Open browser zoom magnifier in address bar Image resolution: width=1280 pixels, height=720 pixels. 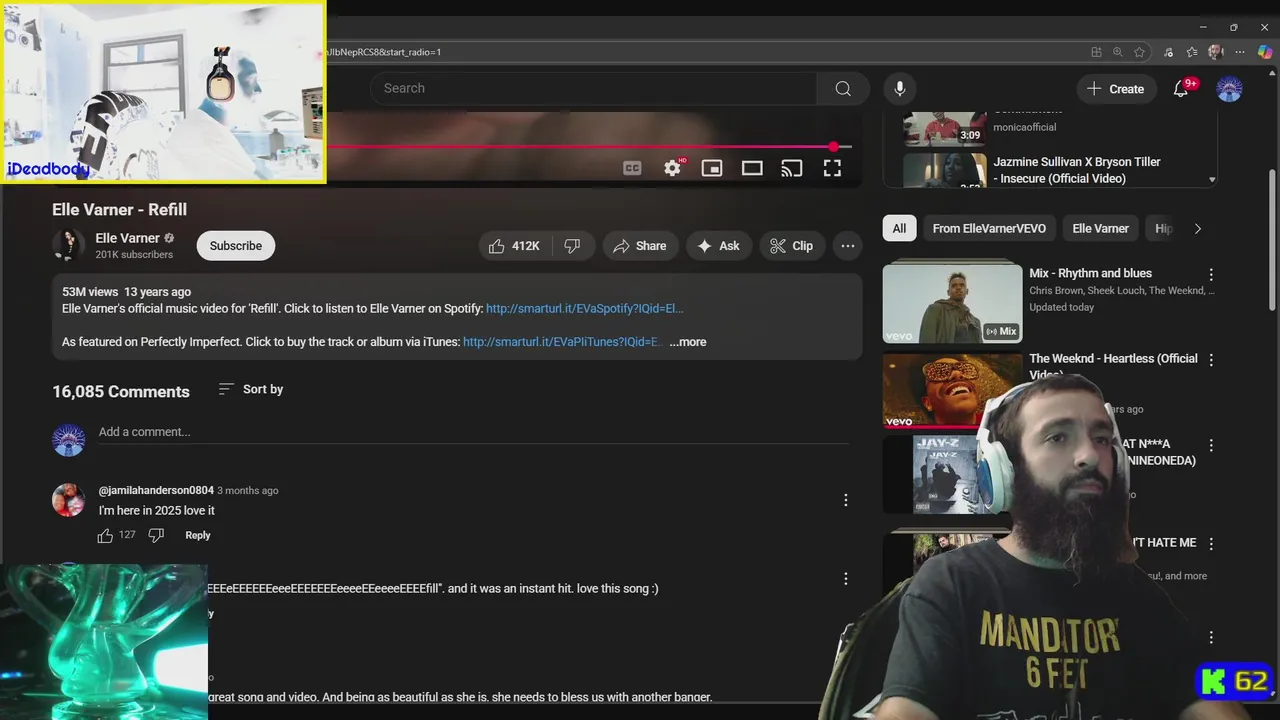1118,52
